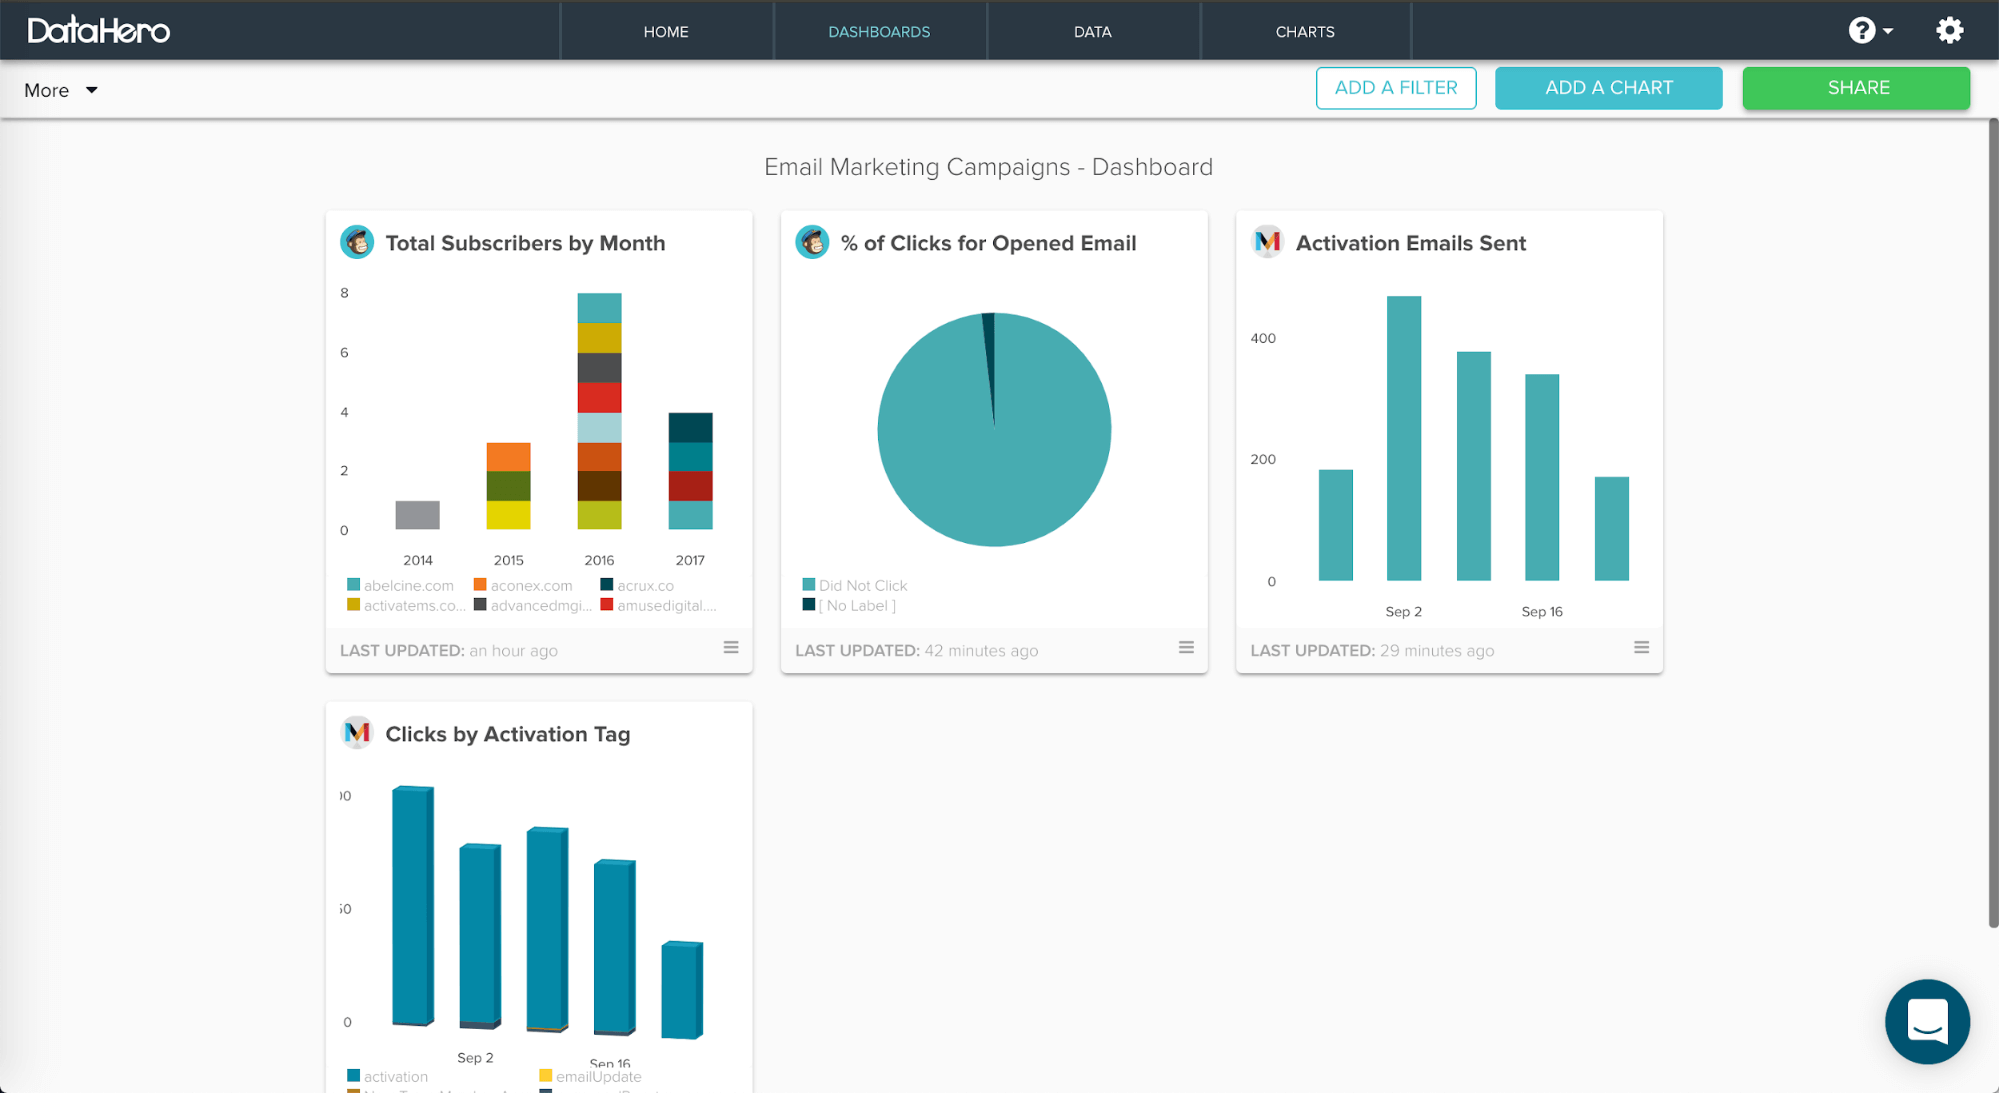The height and width of the screenshot is (1094, 1999).
Task: Open menu icon on % of Clicks chart
Action: [x=1186, y=648]
